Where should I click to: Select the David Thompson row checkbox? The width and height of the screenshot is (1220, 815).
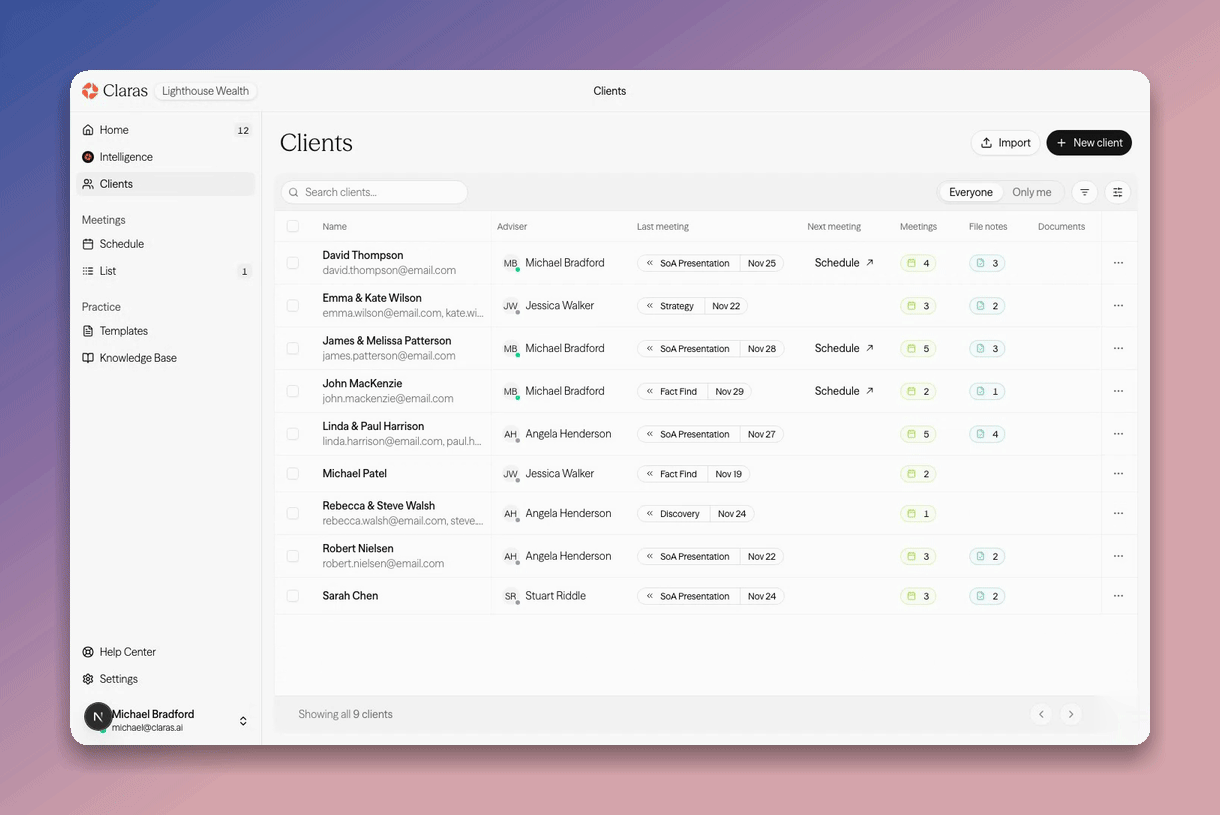click(293, 263)
